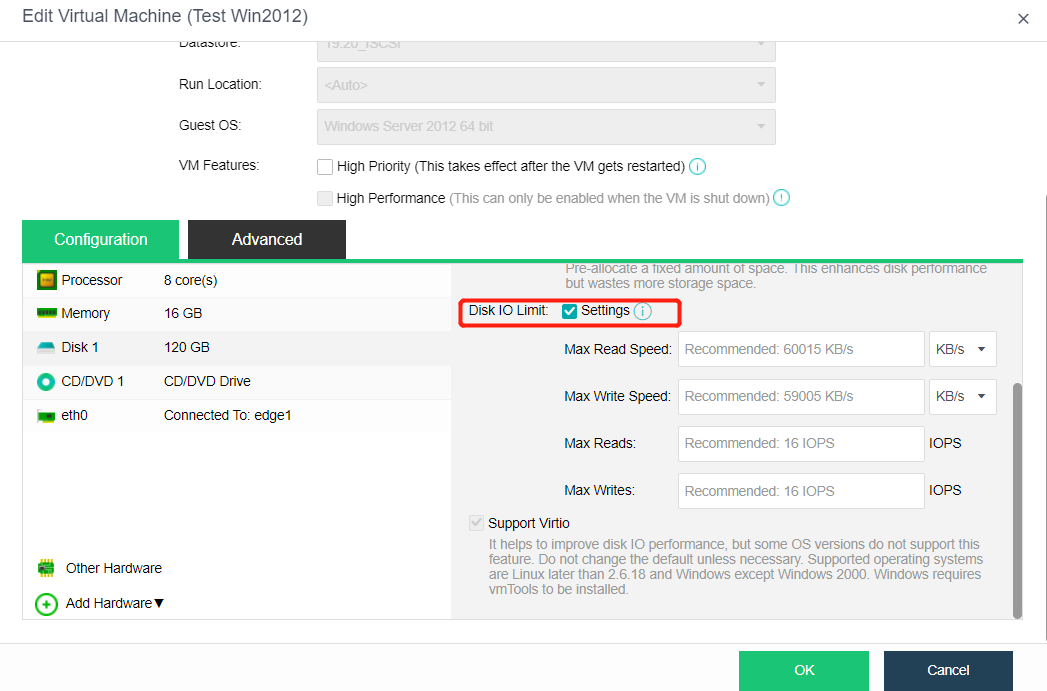Select the Processor hardware icon
Screen dimensions: 1047x691
(x=47, y=280)
